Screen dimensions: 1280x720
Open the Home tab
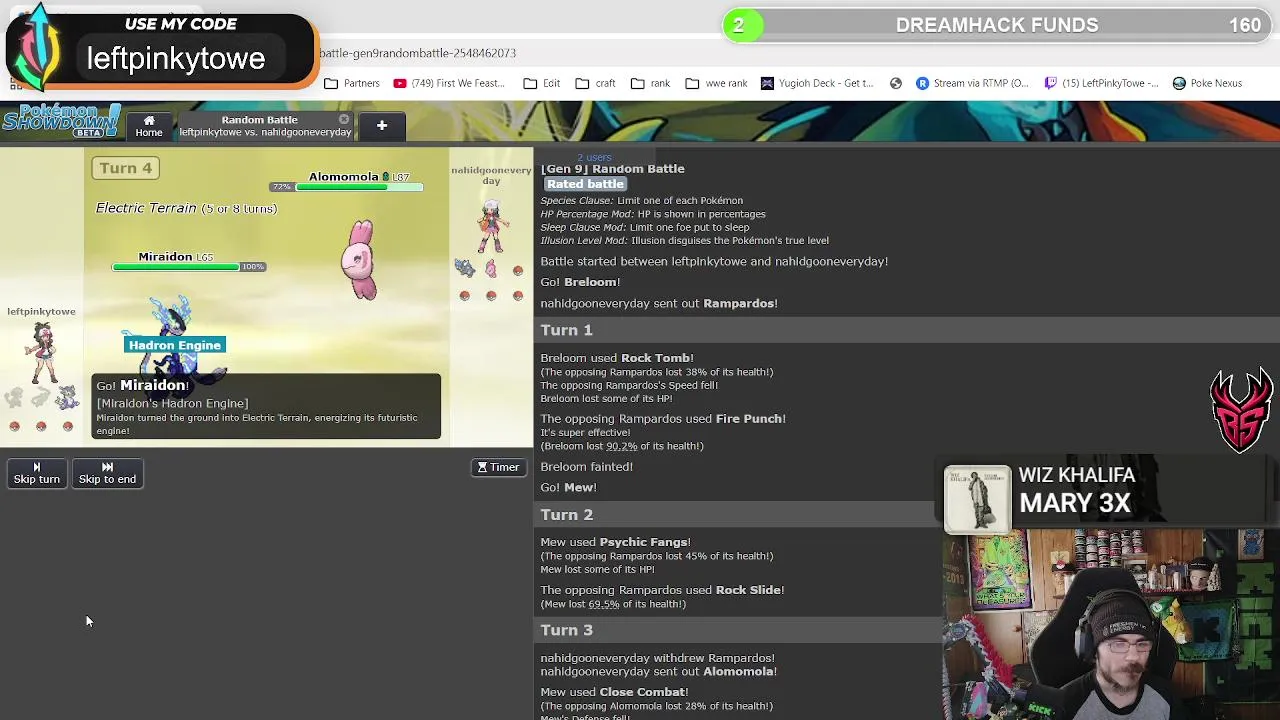pos(149,126)
